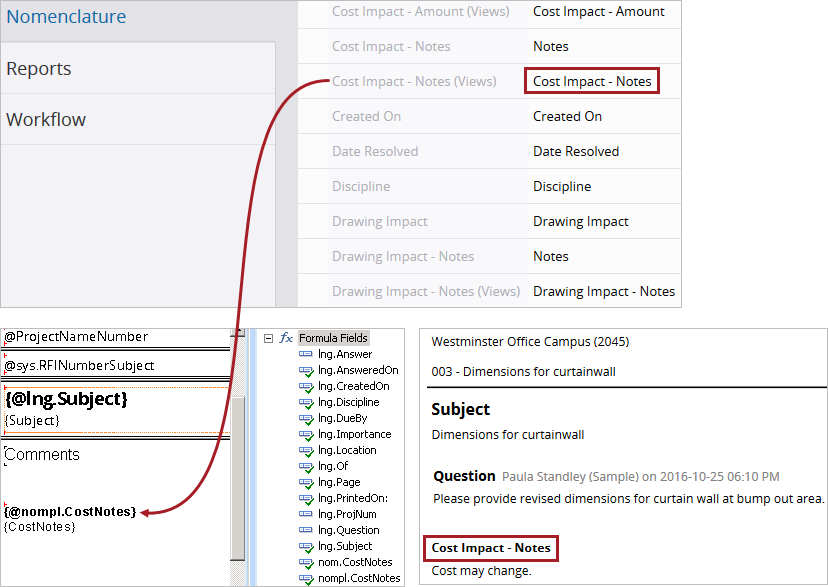This screenshot has width=828, height=587.
Task: Click the lng.Location field icon
Action: pyautogui.click(x=306, y=450)
